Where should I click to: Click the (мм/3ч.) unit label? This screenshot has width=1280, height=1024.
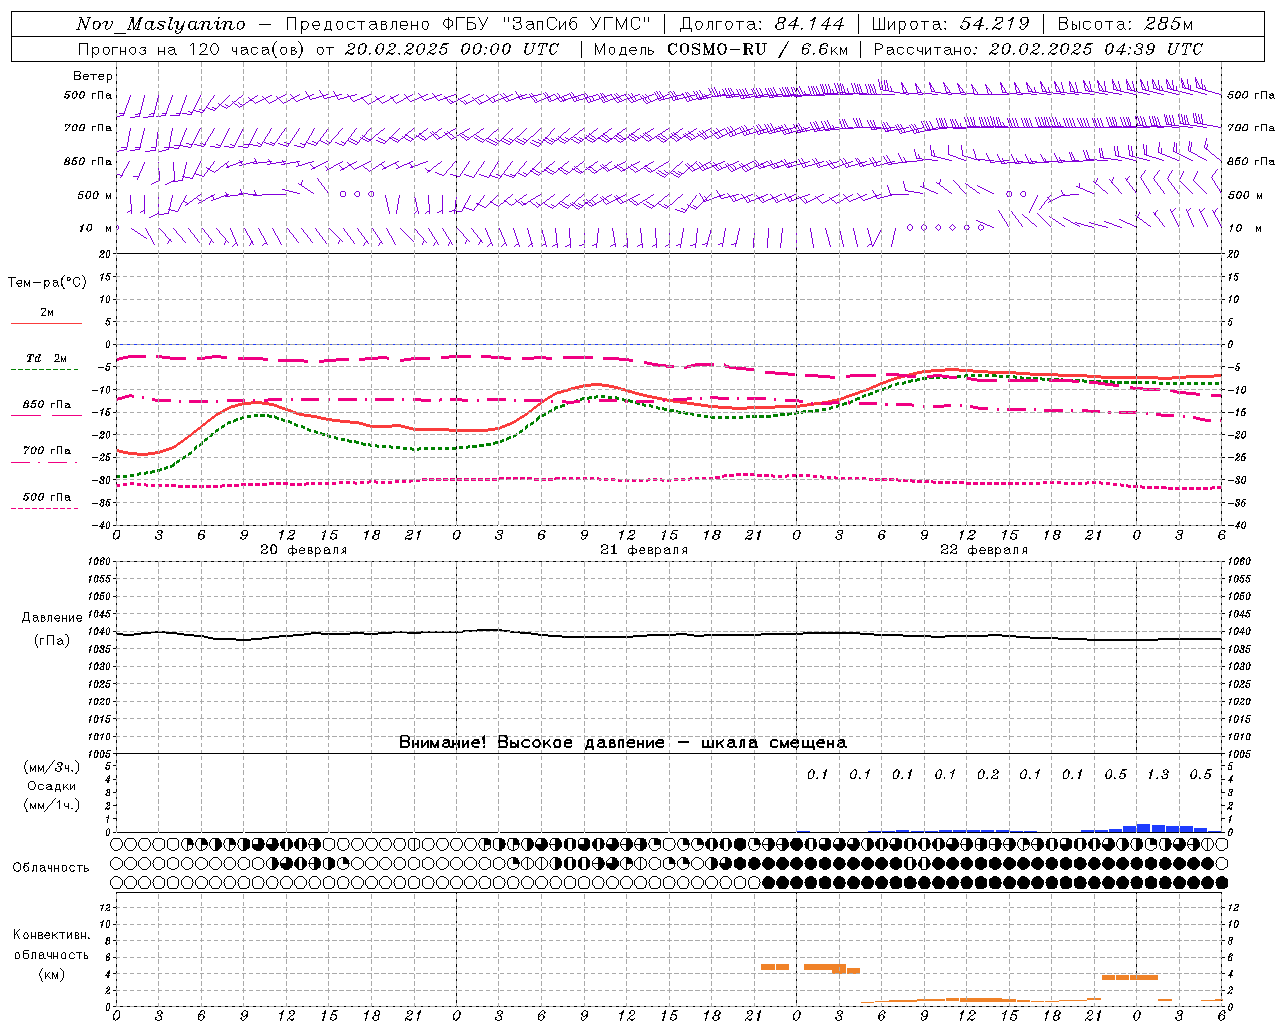tap(51, 767)
